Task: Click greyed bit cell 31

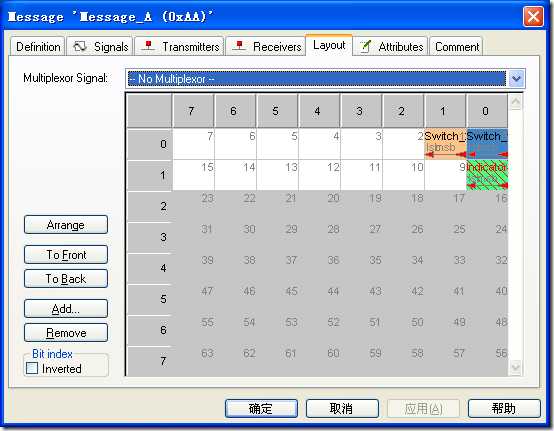Action: 193,237
